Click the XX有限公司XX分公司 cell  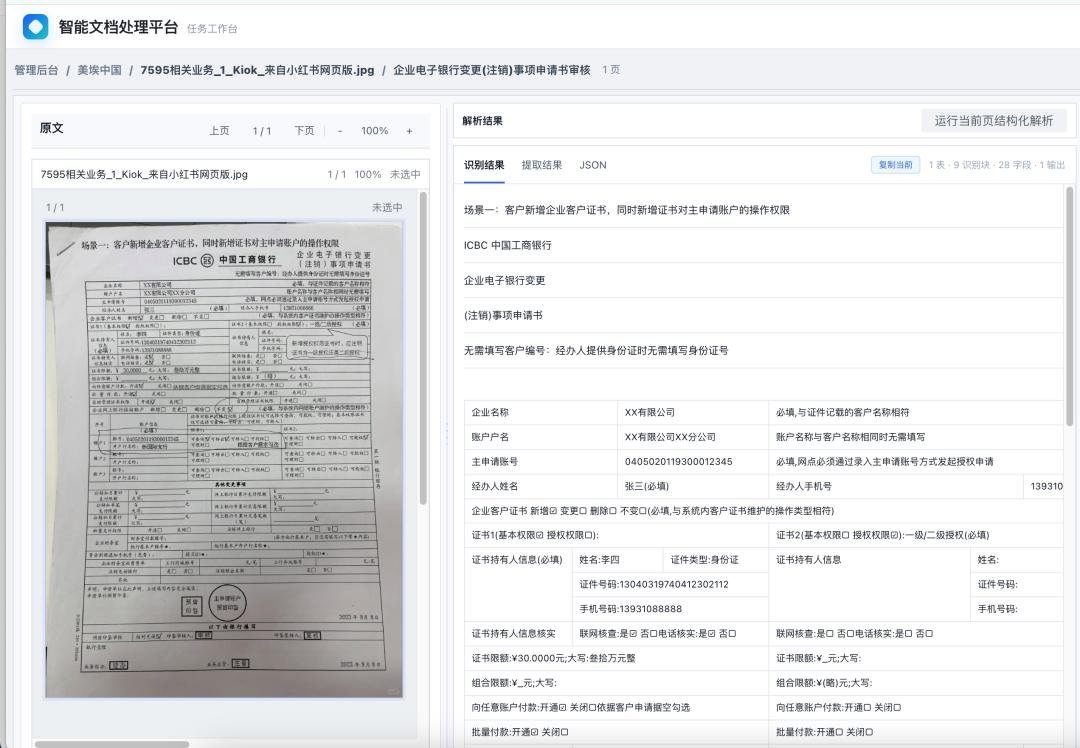tap(693, 437)
